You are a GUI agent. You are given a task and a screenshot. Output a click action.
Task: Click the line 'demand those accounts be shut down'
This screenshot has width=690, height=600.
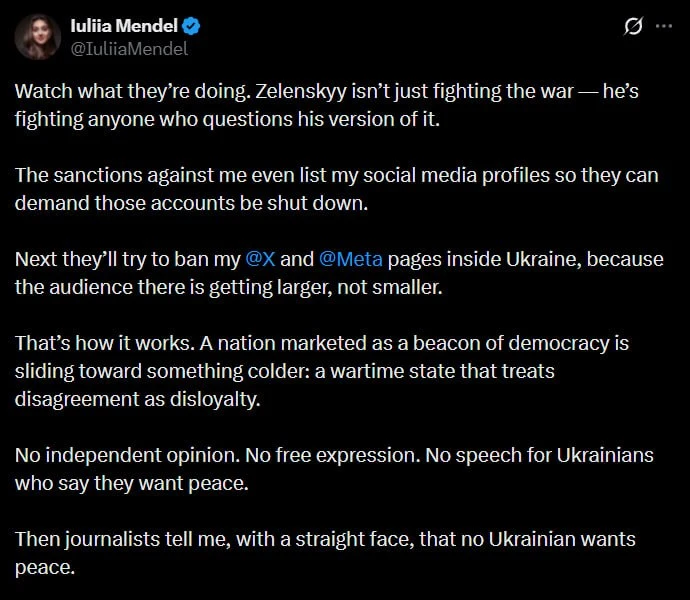click(x=191, y=203)
